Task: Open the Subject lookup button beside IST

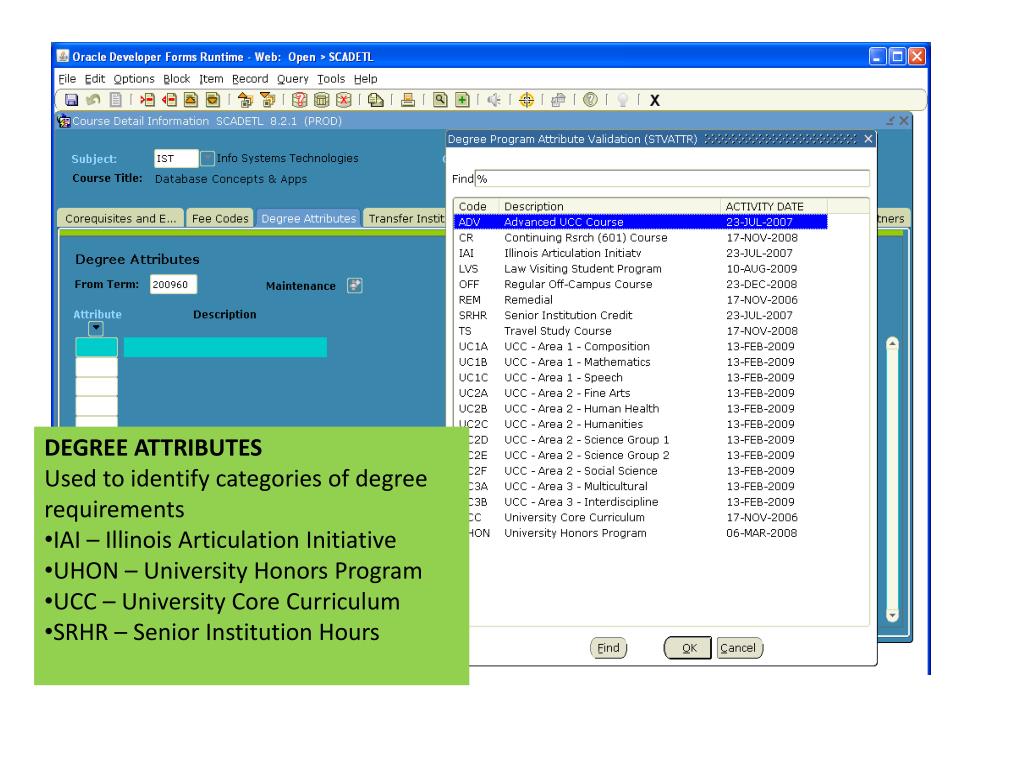Action: (207, 158)
